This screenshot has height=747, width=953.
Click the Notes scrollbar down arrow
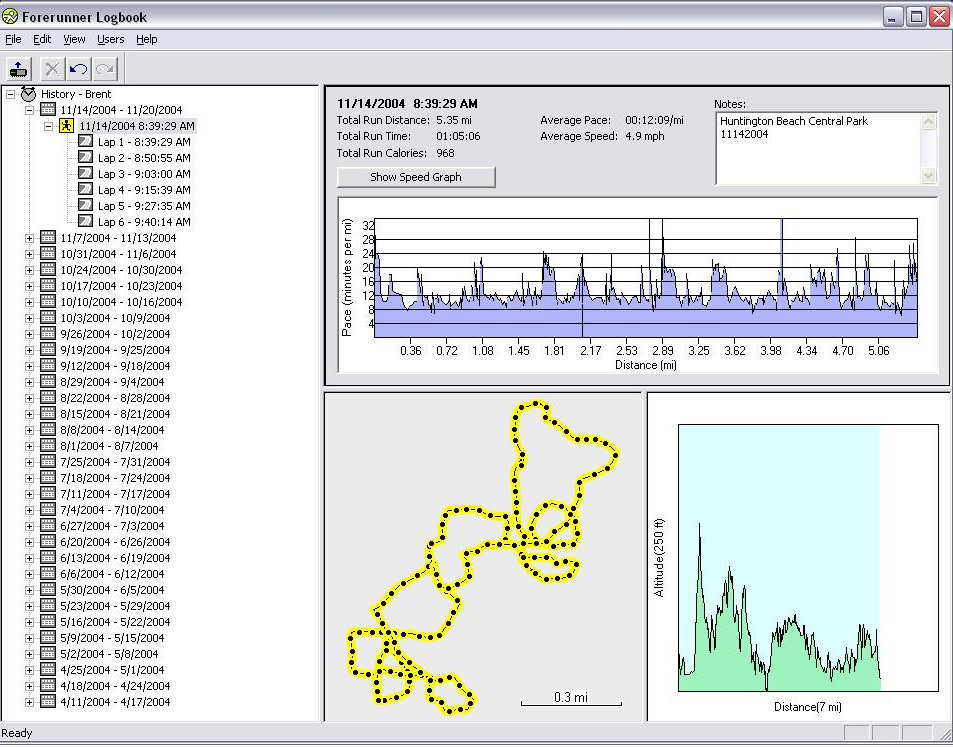pos(929,176)
